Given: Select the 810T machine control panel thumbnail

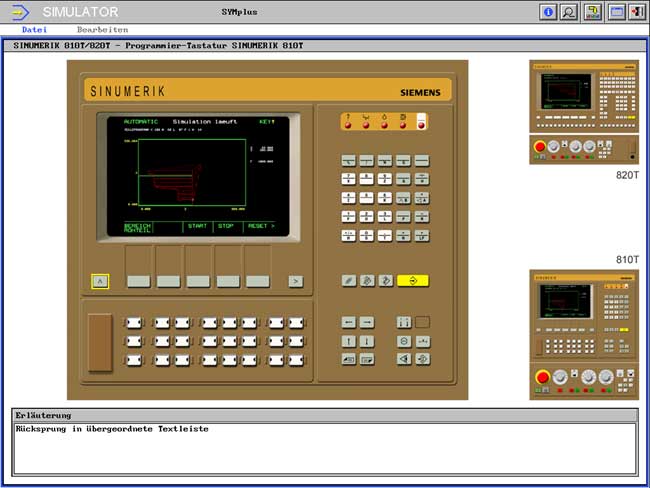Looking at the screenshot, I should pos(584,381).
